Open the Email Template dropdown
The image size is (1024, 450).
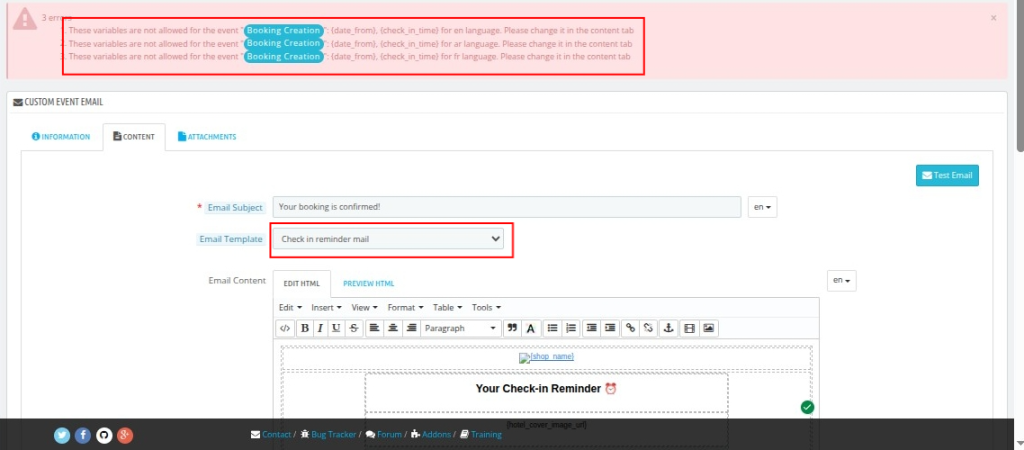click(x=391, y=239)
